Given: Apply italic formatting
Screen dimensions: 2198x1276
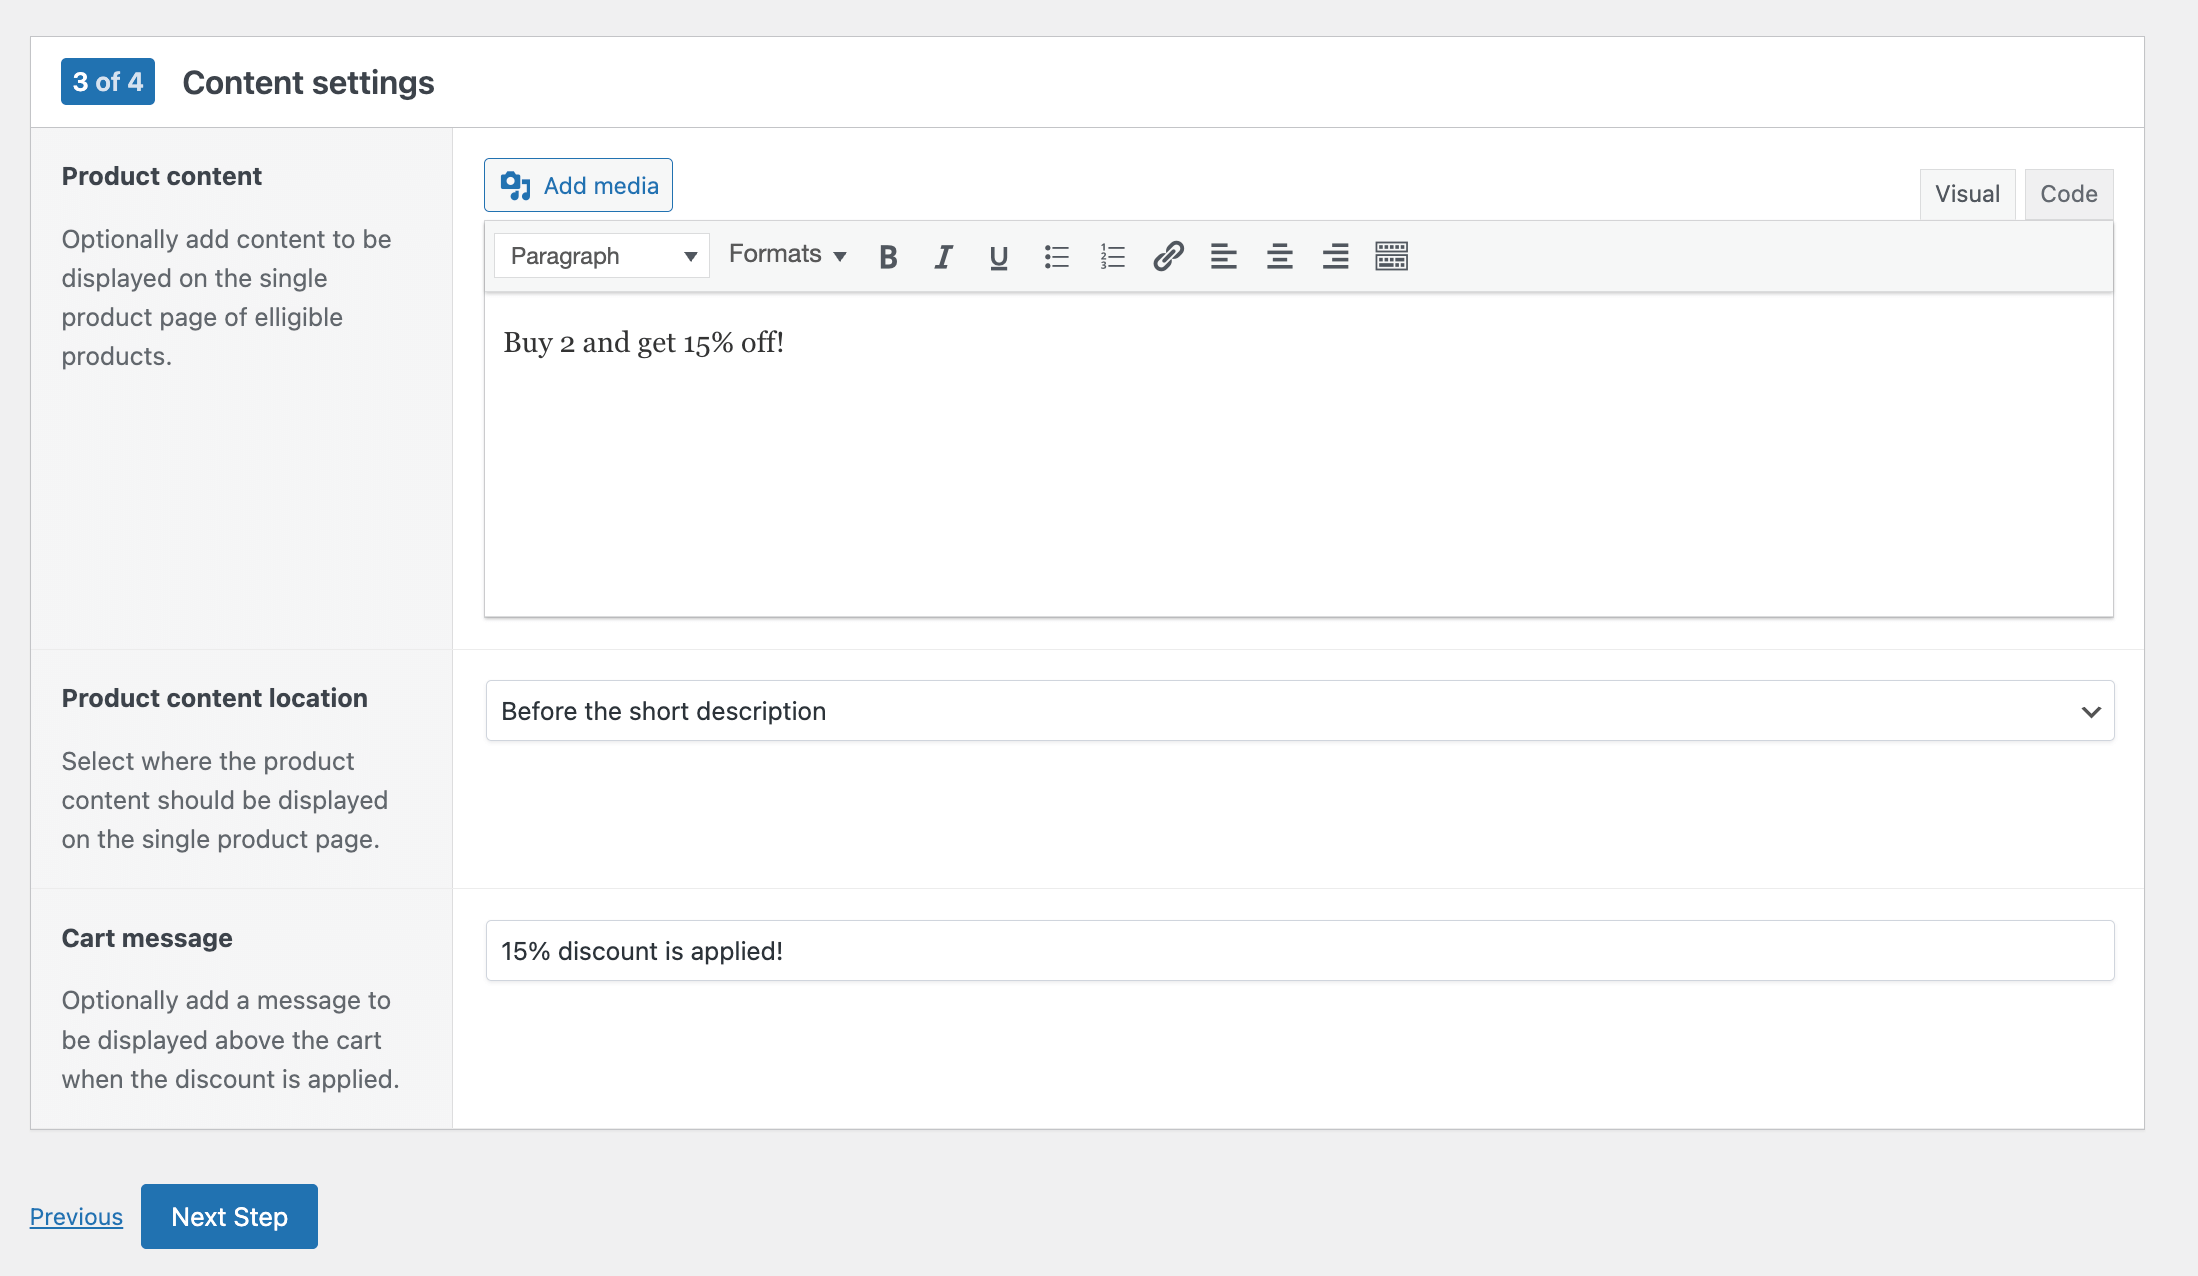Looking at the screenshot, I should tap(943, 257).
